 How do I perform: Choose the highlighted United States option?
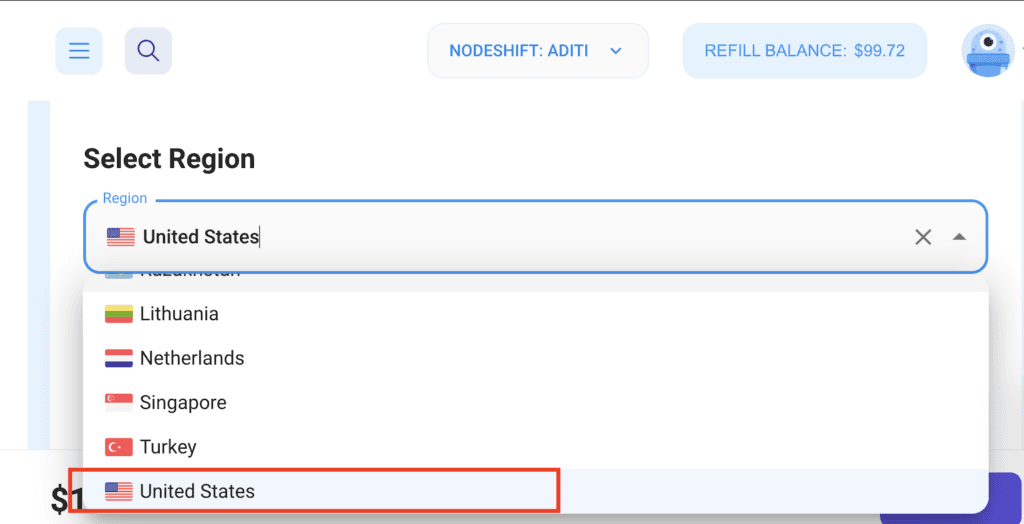(x=536, y=491)
